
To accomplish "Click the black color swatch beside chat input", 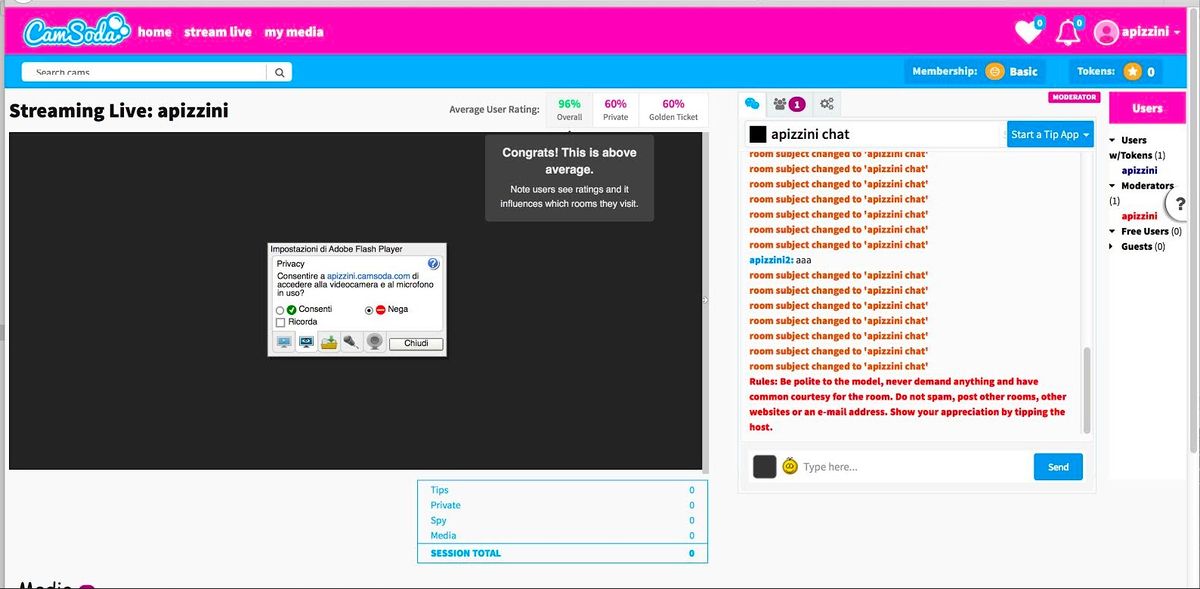I will coord(764,466).
